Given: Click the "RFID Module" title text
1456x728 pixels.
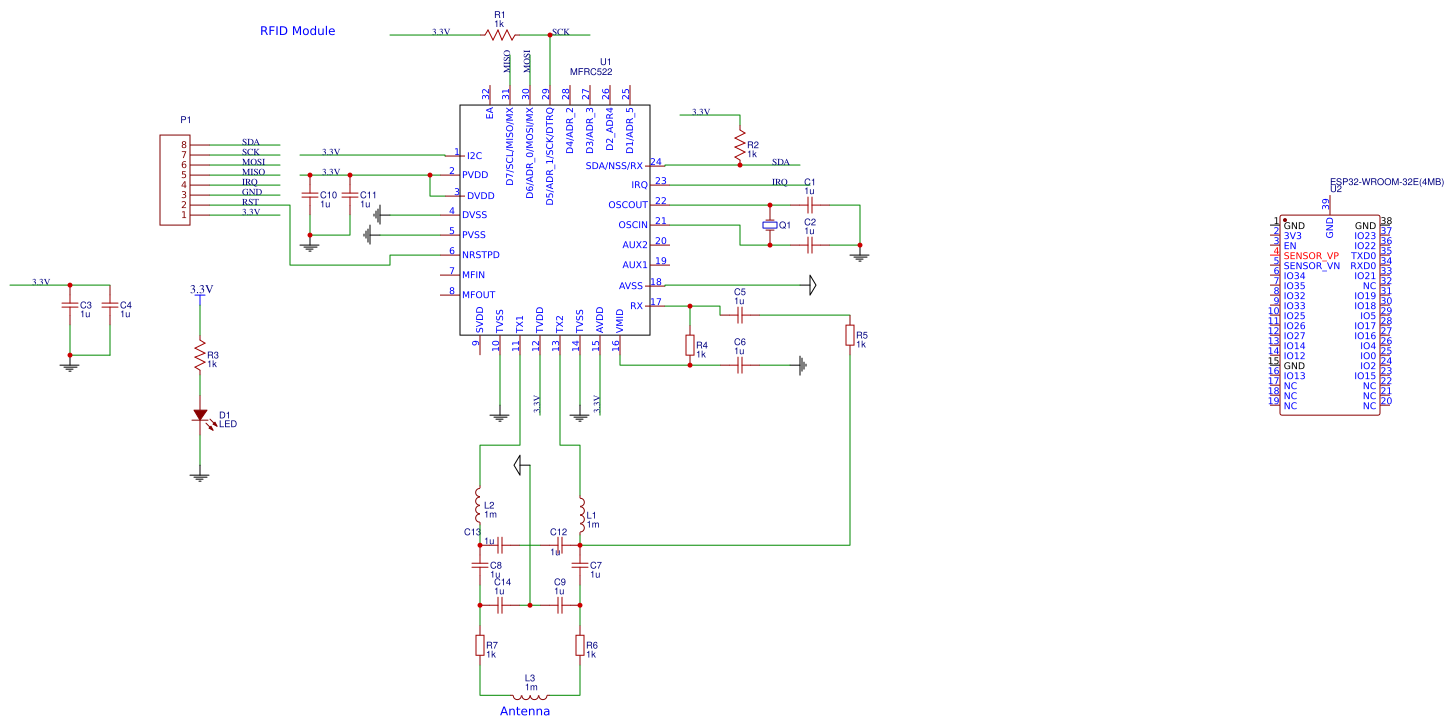Looking at the screenshot, I should pyautogui.click(x=298, y=31).
